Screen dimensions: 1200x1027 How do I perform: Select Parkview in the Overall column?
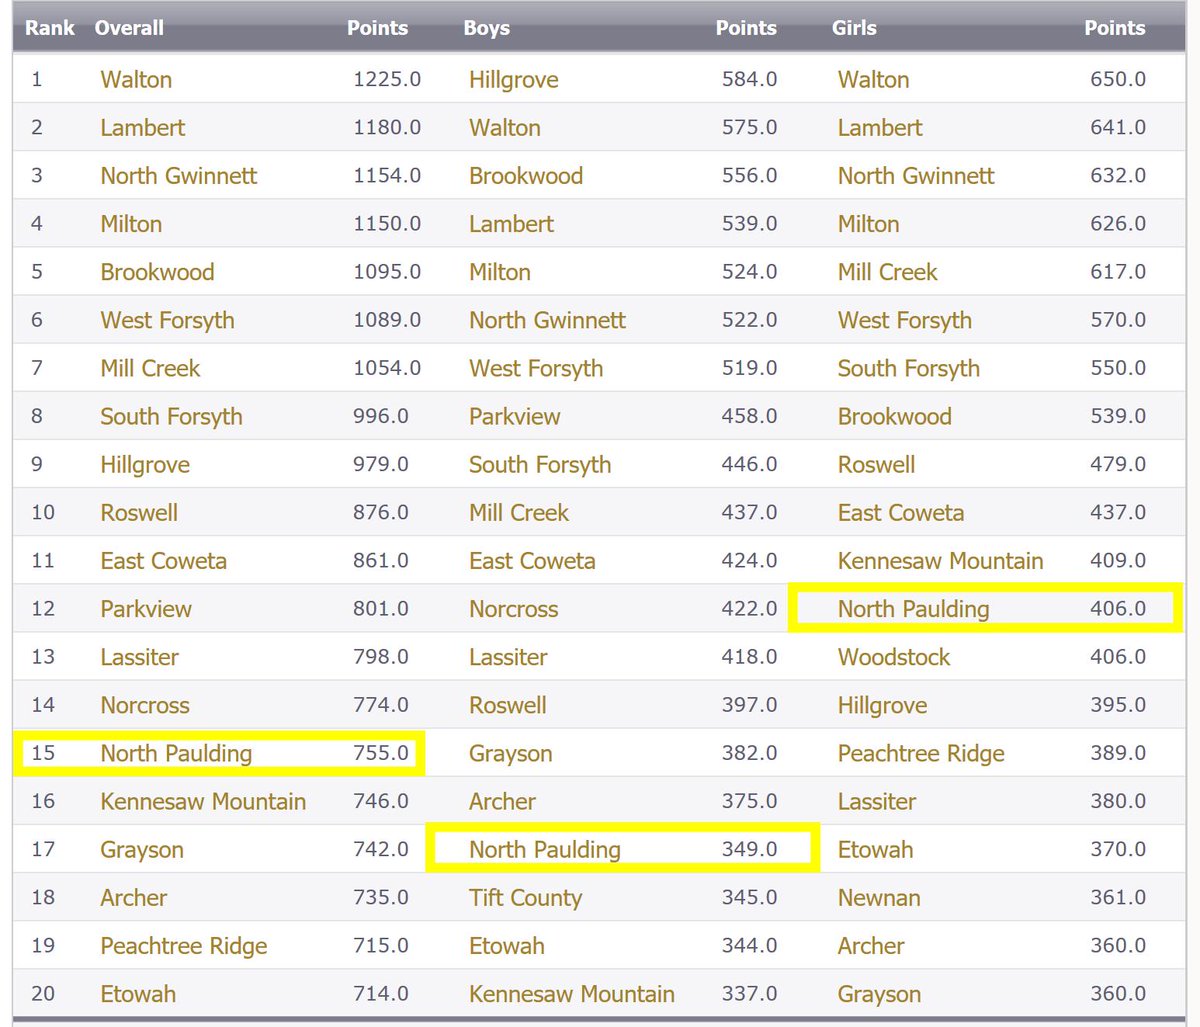[x=146, y=609]
